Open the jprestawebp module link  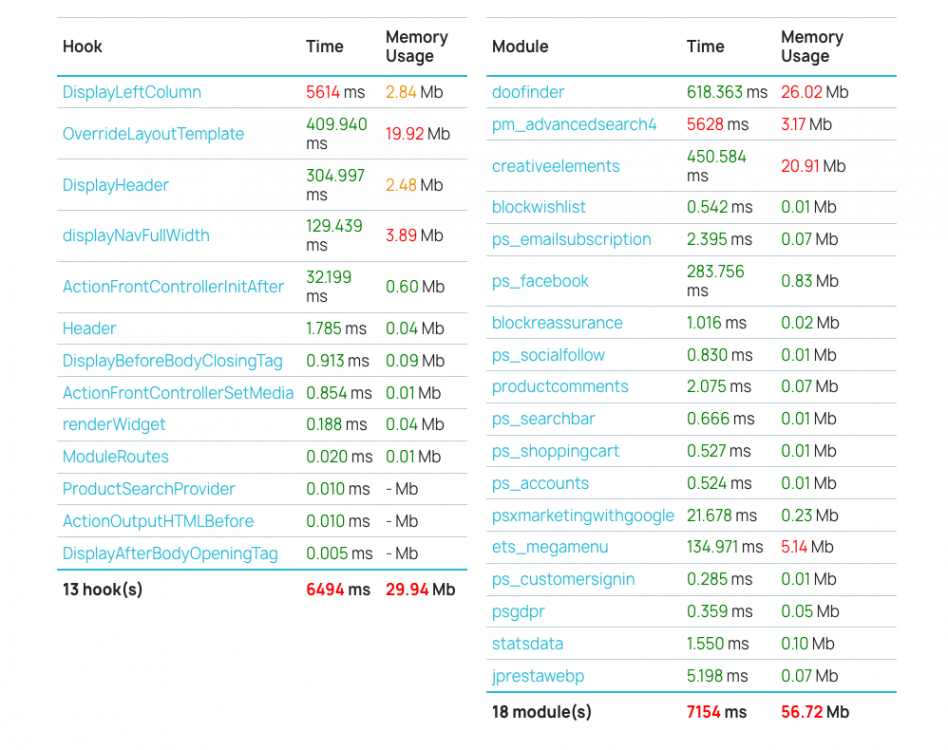(538, 676)
